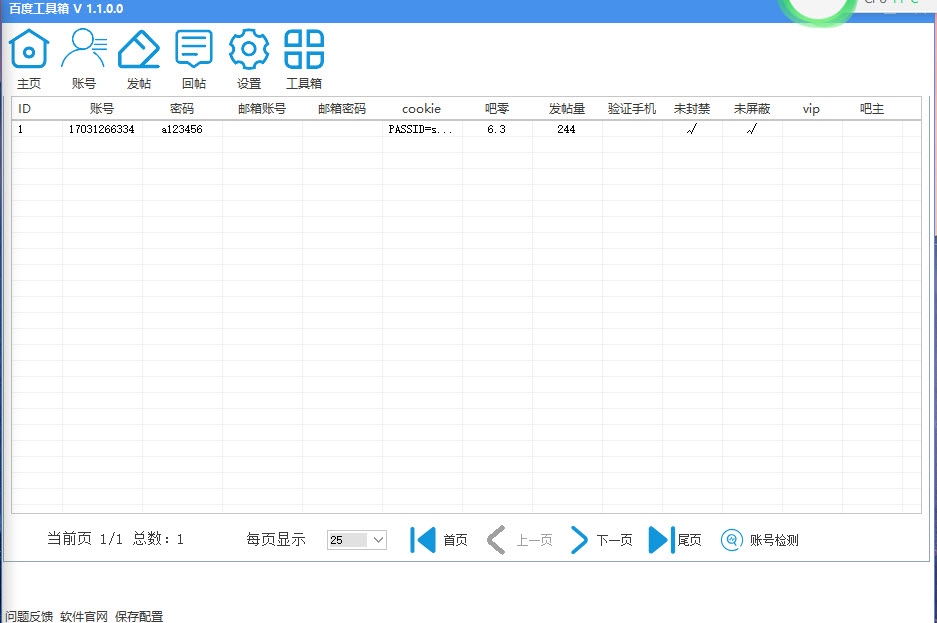Image resolution: width=937 pixels, height=623 pixels.
Task: Click the 百度工具箱 V 1.1.0.0 title
Action: tap(66, 9)
